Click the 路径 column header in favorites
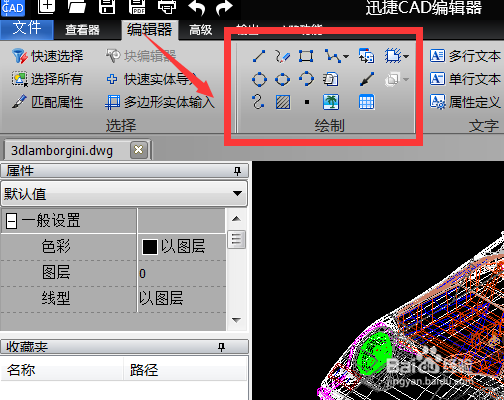Screen dimensions: 504x400 [185, 370]
